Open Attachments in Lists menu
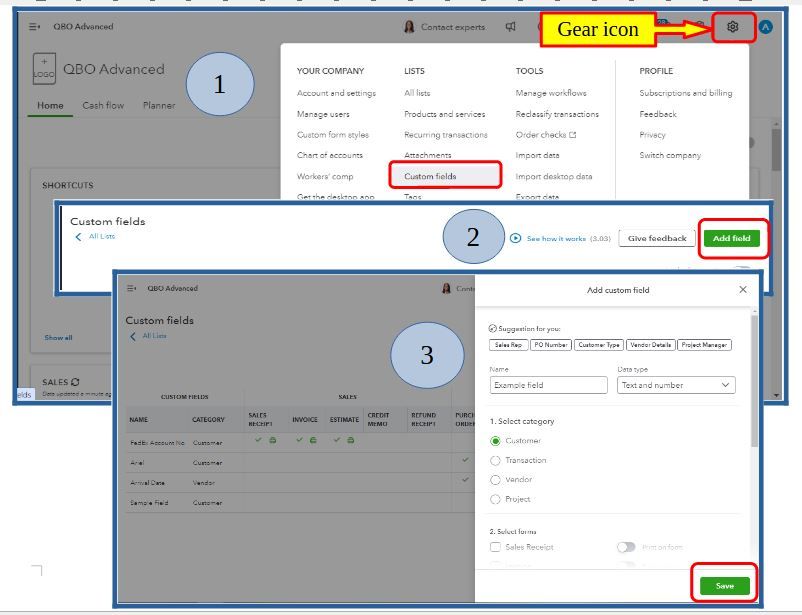The image size is (802, 615). 428,155
